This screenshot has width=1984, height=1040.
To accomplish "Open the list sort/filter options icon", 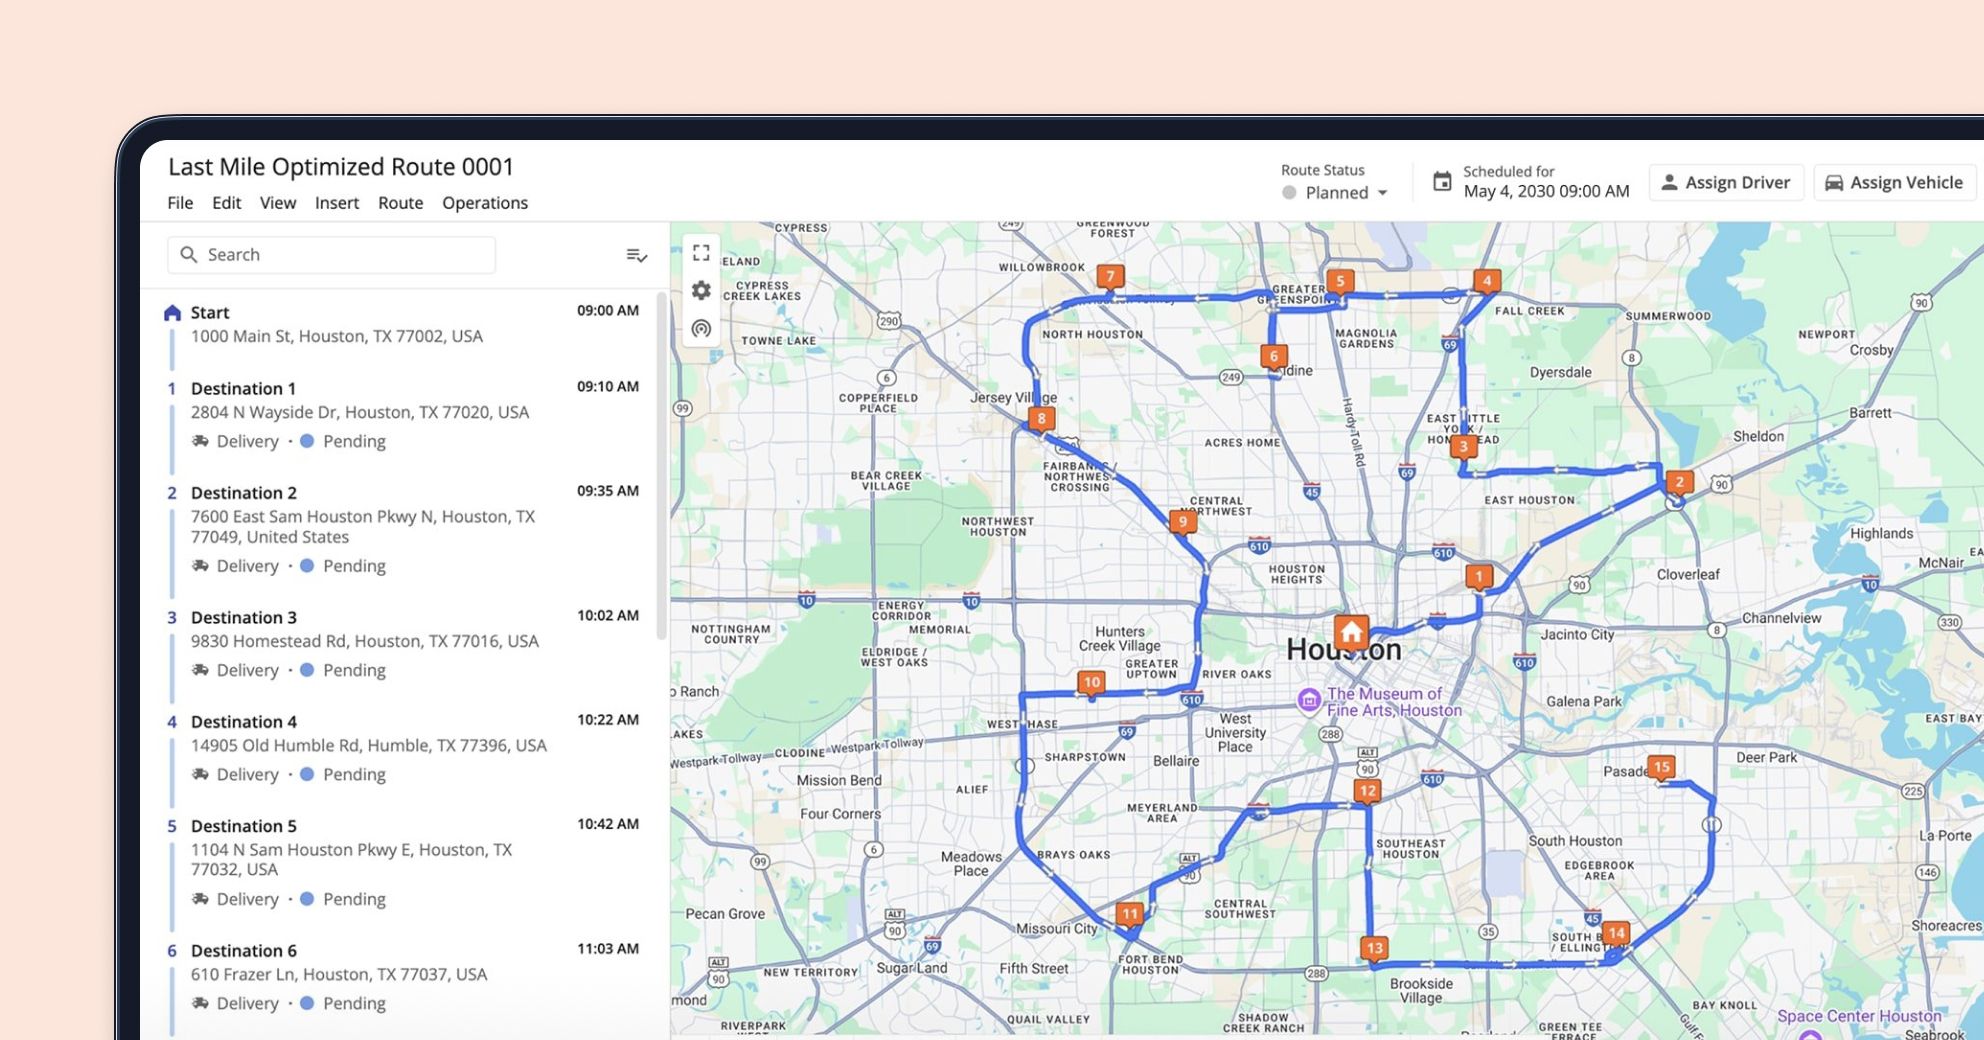I will [636, 256].
